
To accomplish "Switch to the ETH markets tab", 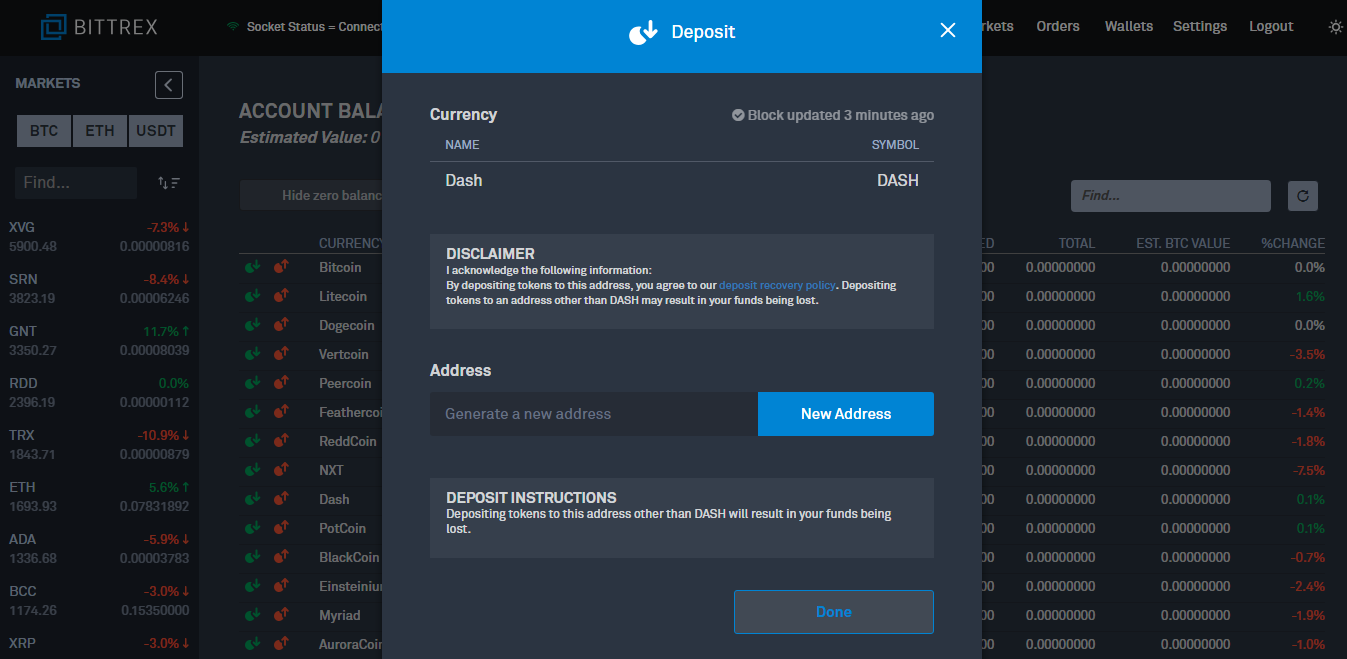I will (100, 131).
